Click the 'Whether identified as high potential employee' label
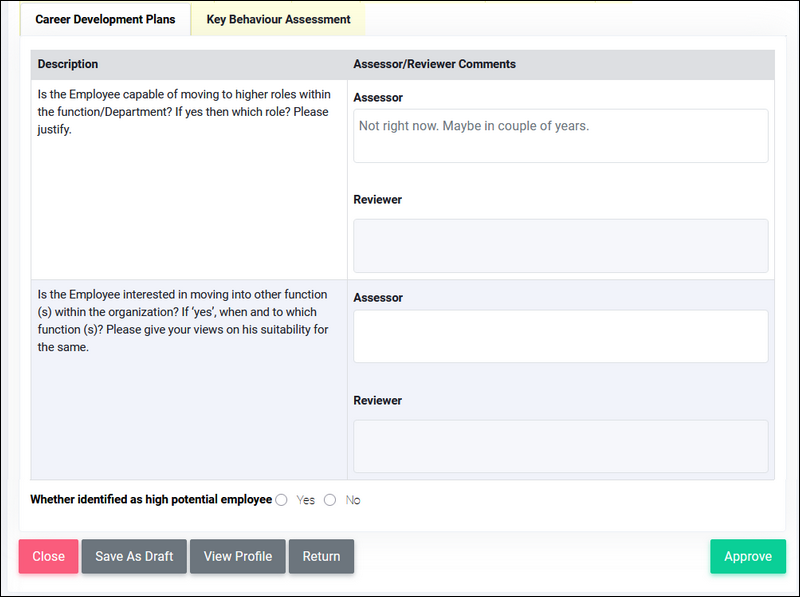Viewport: 800px width, 597px height. pos(151,499)
